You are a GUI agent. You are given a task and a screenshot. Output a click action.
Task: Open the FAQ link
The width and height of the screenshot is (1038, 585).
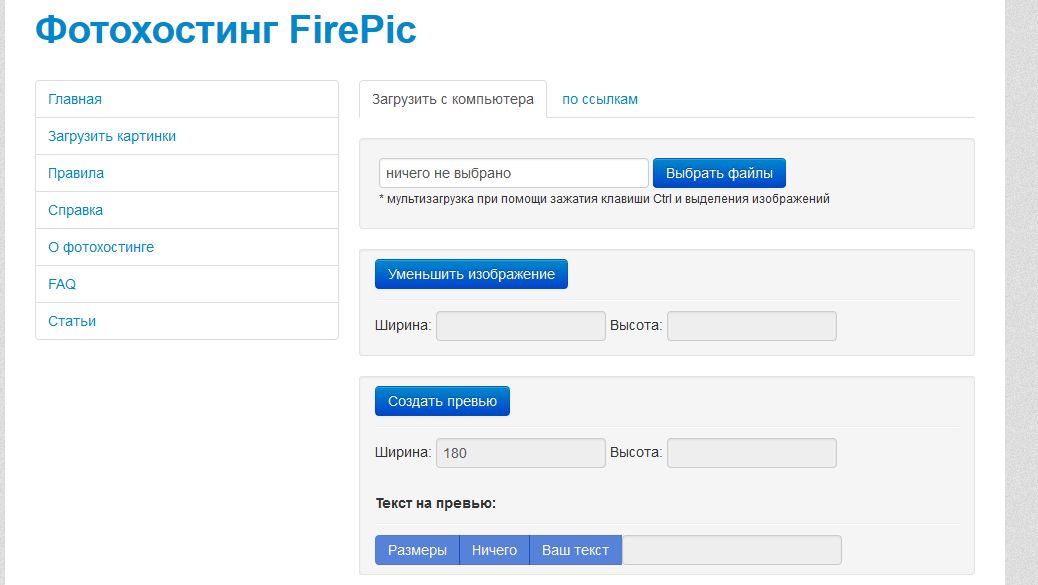pyautogui.click(x=187, y=285)
